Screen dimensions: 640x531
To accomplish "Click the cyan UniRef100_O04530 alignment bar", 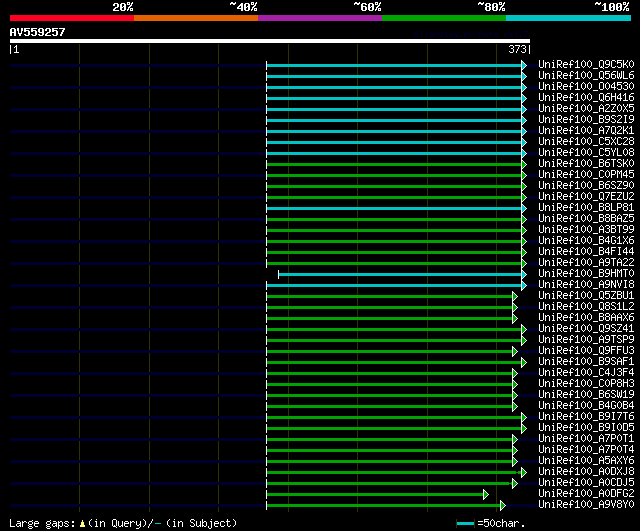I will coord(394,87).
